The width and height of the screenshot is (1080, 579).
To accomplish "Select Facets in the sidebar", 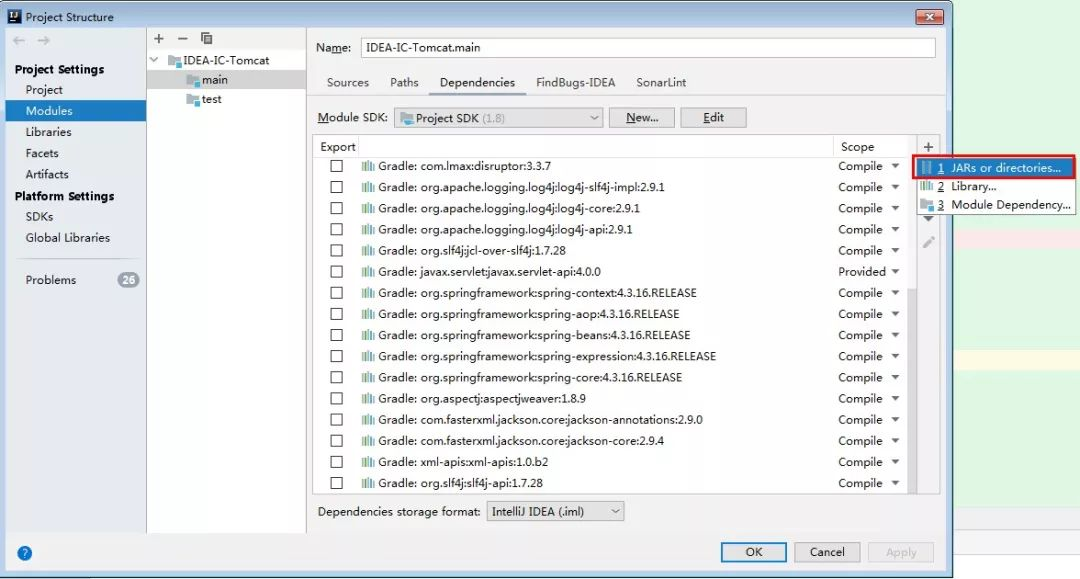I will (42, 154).
